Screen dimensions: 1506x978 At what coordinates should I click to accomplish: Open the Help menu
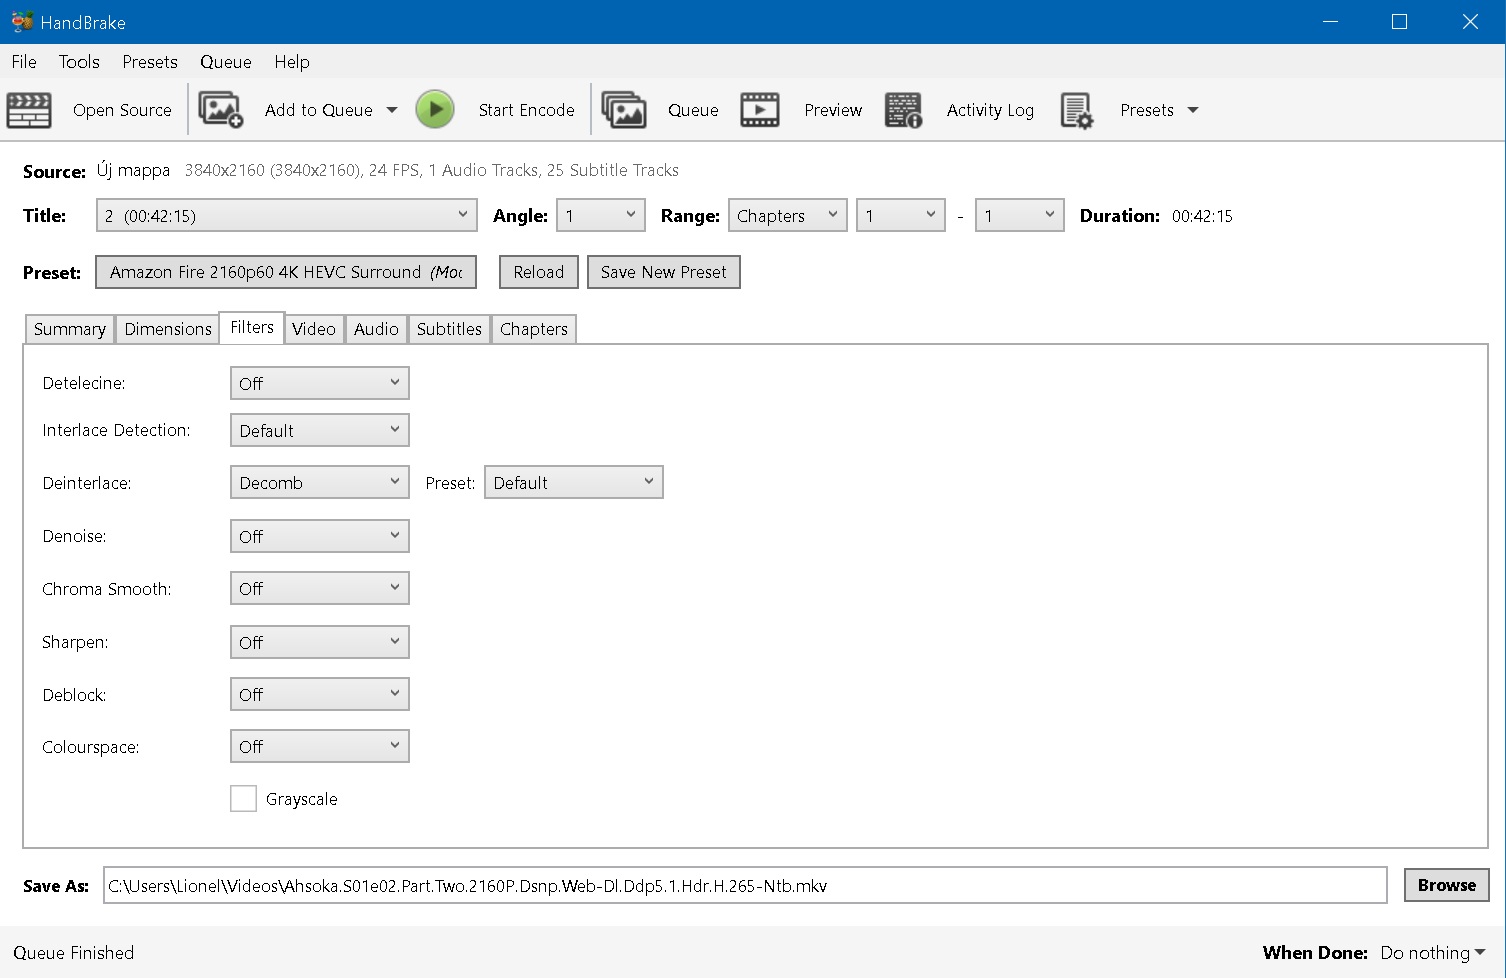click(292, 61)
